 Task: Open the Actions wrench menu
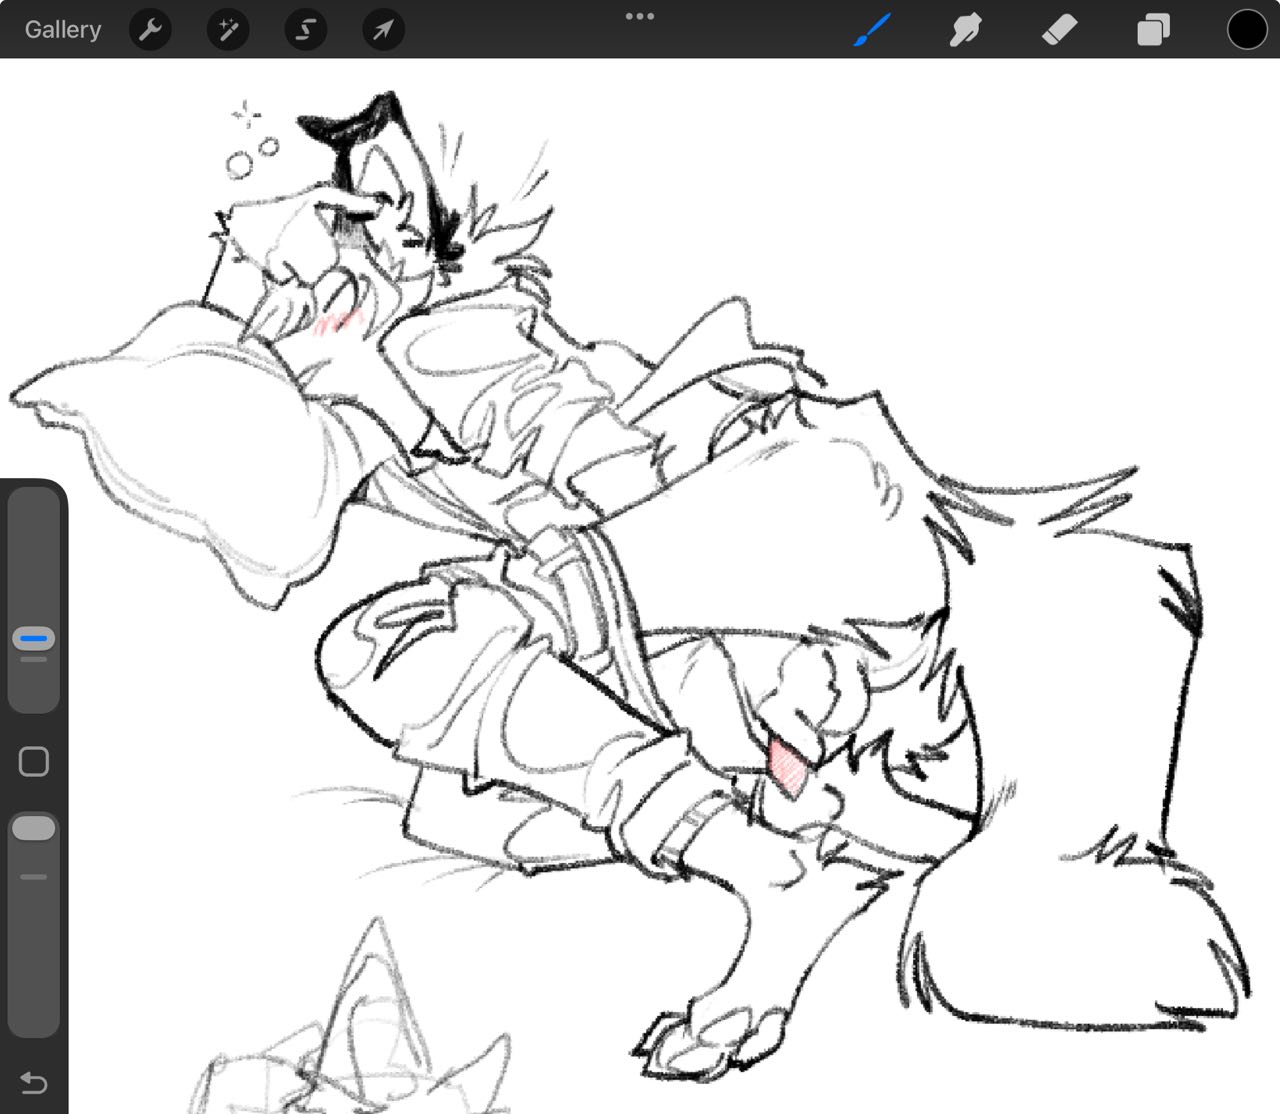click(150, 30)
